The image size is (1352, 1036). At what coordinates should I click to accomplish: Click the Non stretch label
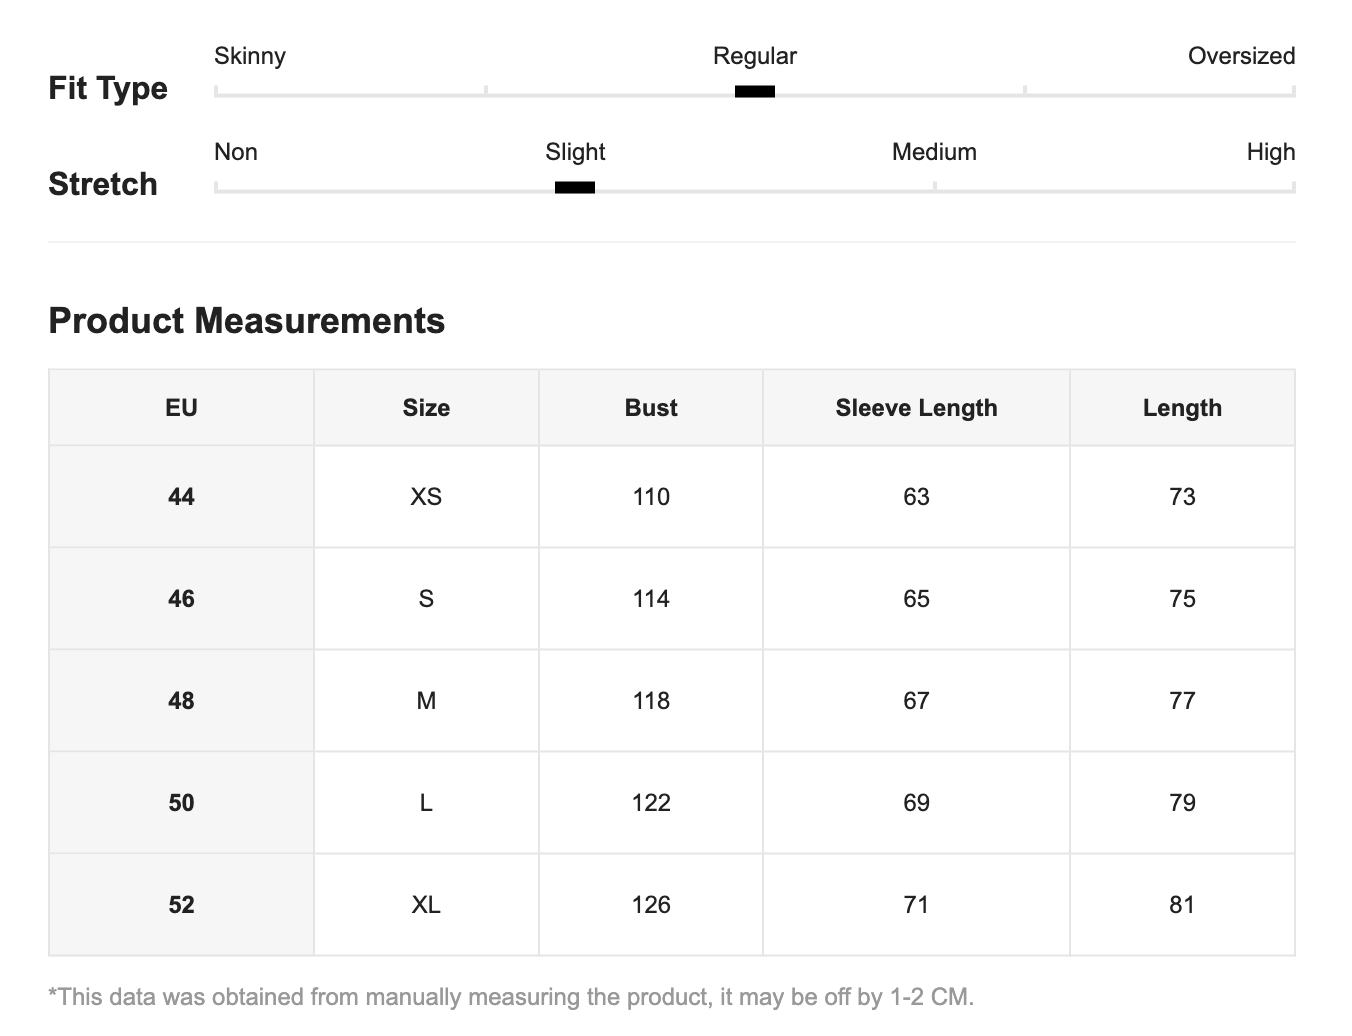point(236,152)
